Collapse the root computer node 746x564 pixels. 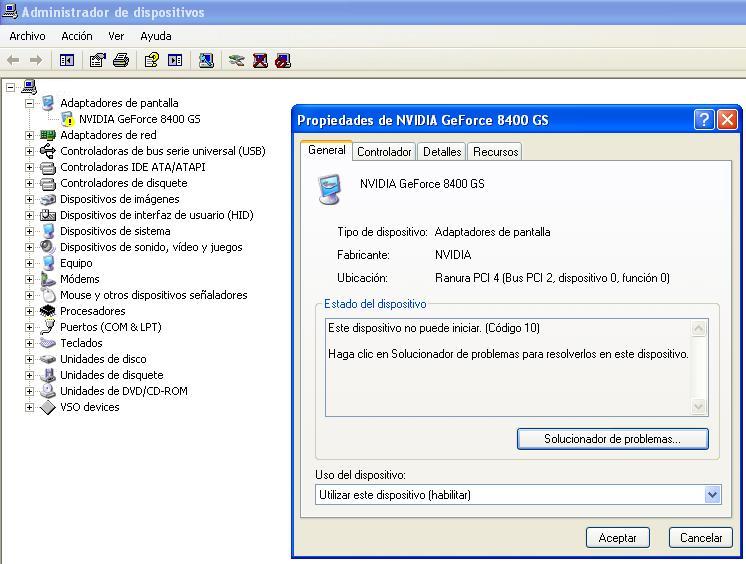point(10,87)
